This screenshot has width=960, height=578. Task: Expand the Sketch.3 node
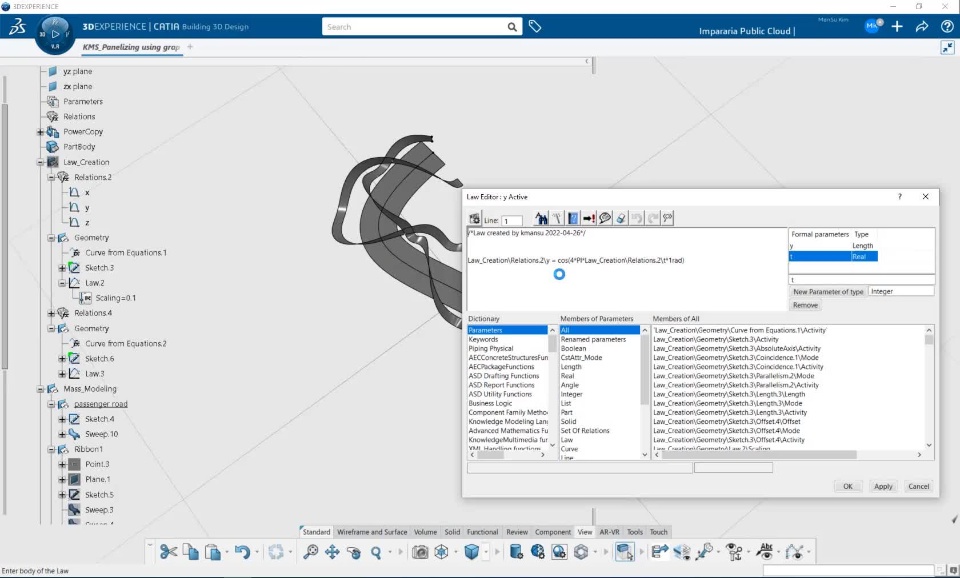tap(62, 268)
